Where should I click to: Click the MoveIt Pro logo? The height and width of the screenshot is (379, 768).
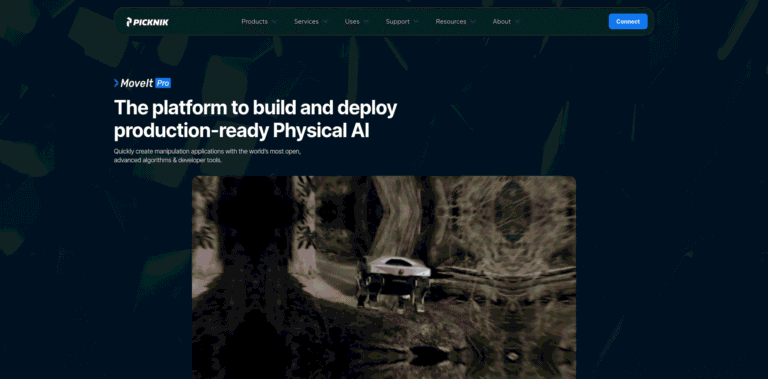click(x=142, y=83)
